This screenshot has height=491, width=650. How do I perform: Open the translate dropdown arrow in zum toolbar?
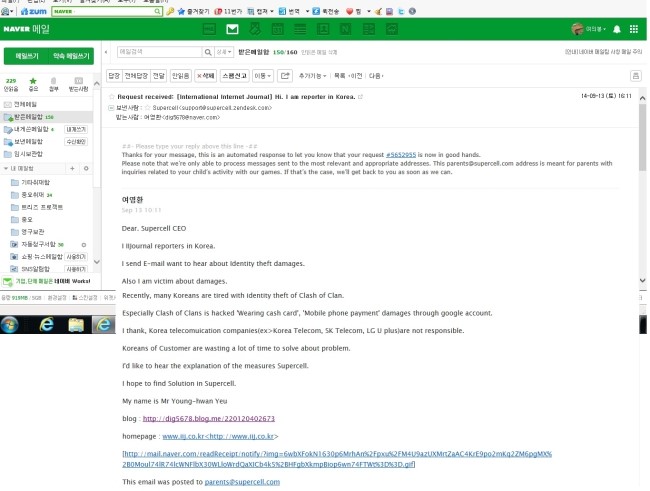tap(307, 11)
